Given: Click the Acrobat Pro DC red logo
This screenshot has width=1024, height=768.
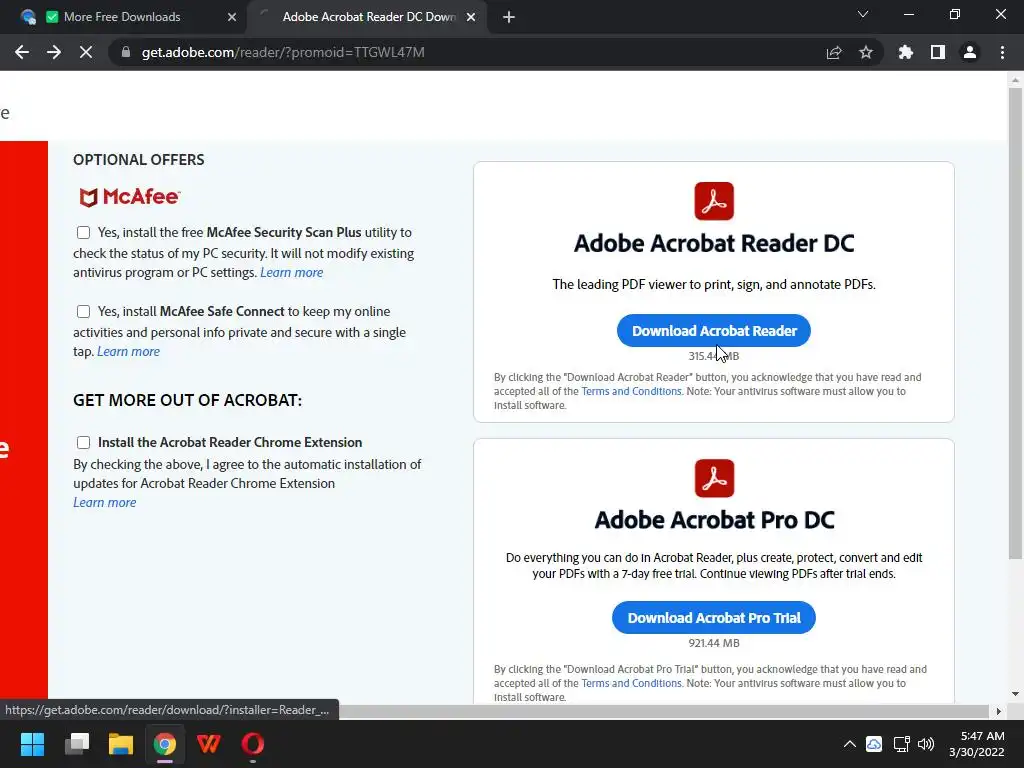Looking at the screenshot, I should [714, 478].
